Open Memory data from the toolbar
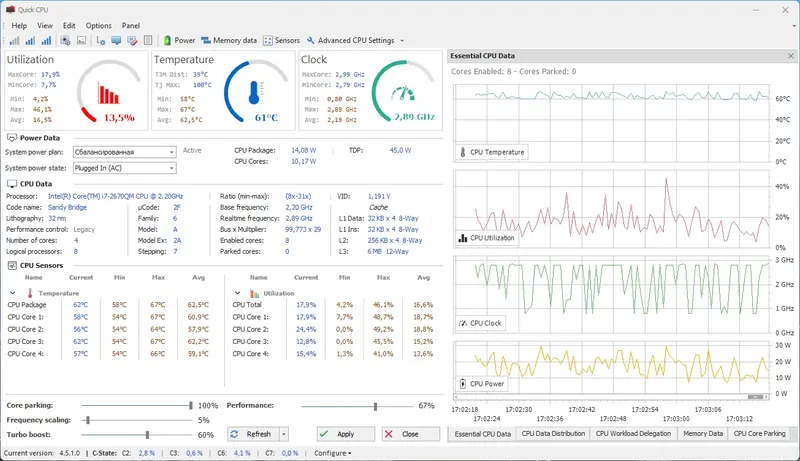Image resolution: width=800 pixels, height=461 pixels. coord(229,40)
